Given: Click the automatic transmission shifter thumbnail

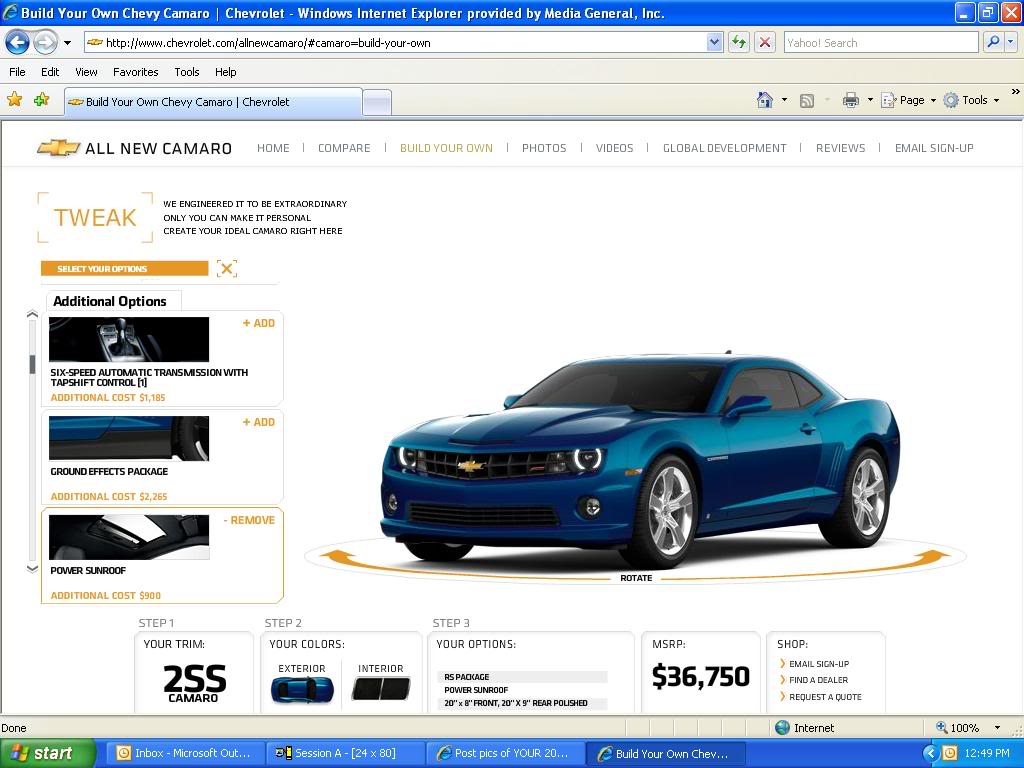Looking at the screenshot, I should pos(129,340).
